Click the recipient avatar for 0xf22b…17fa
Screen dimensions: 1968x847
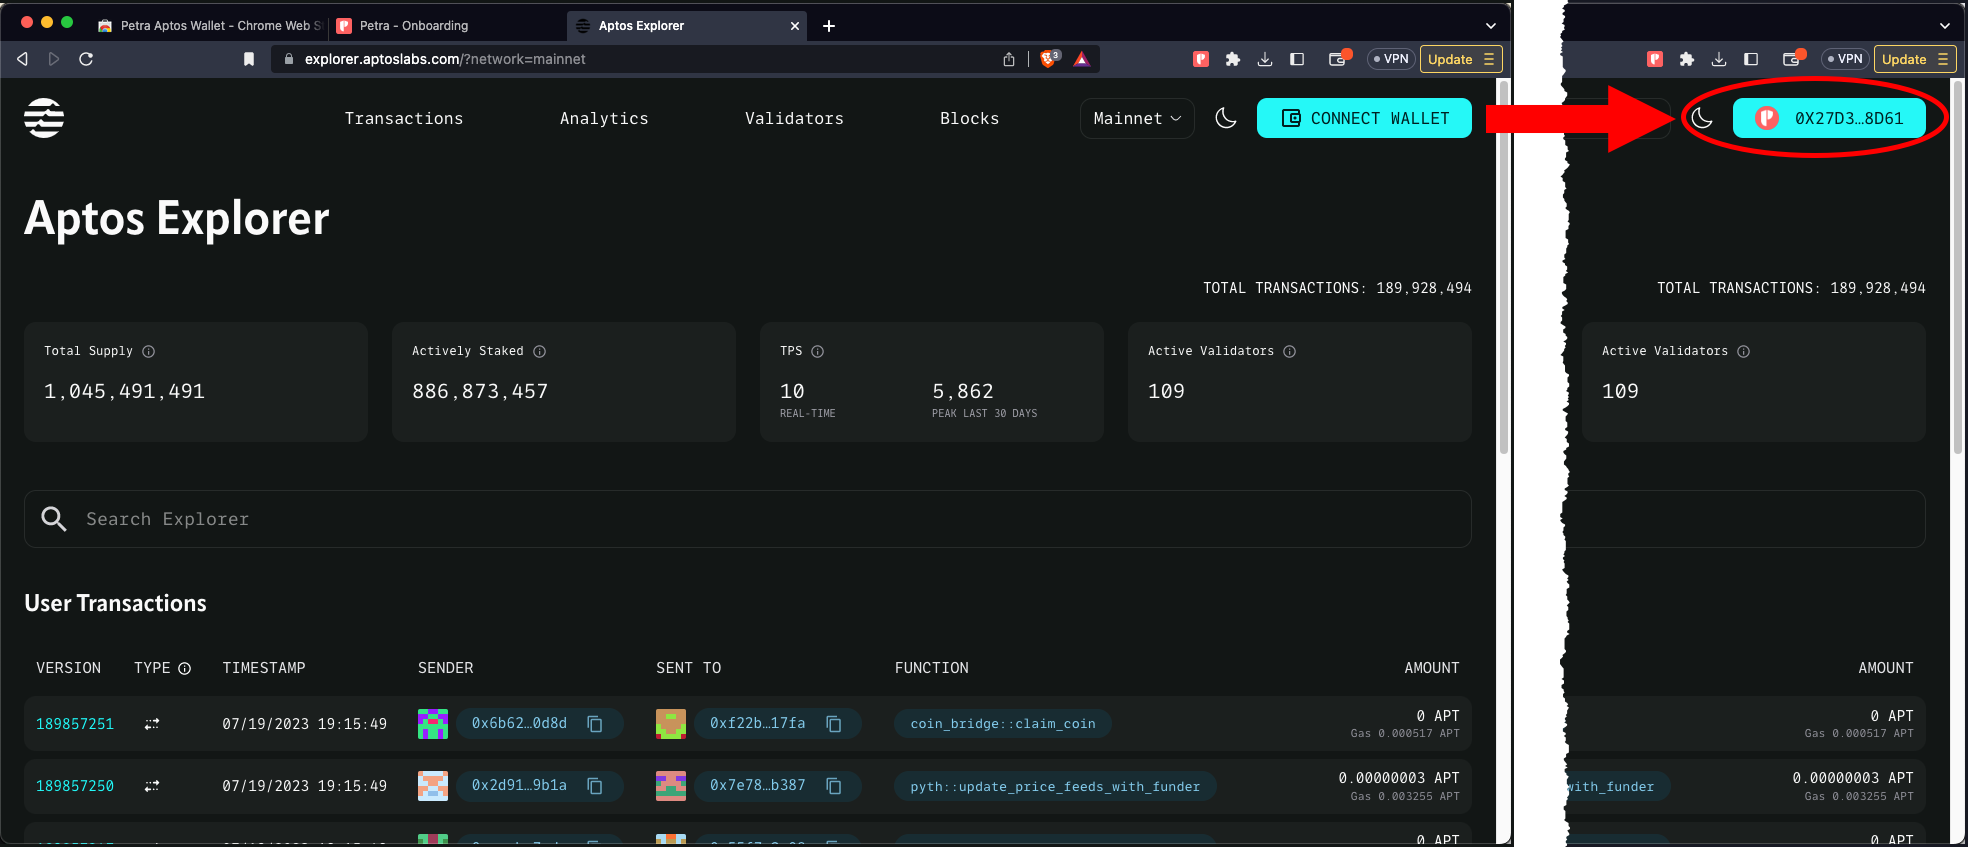[671, 724]
